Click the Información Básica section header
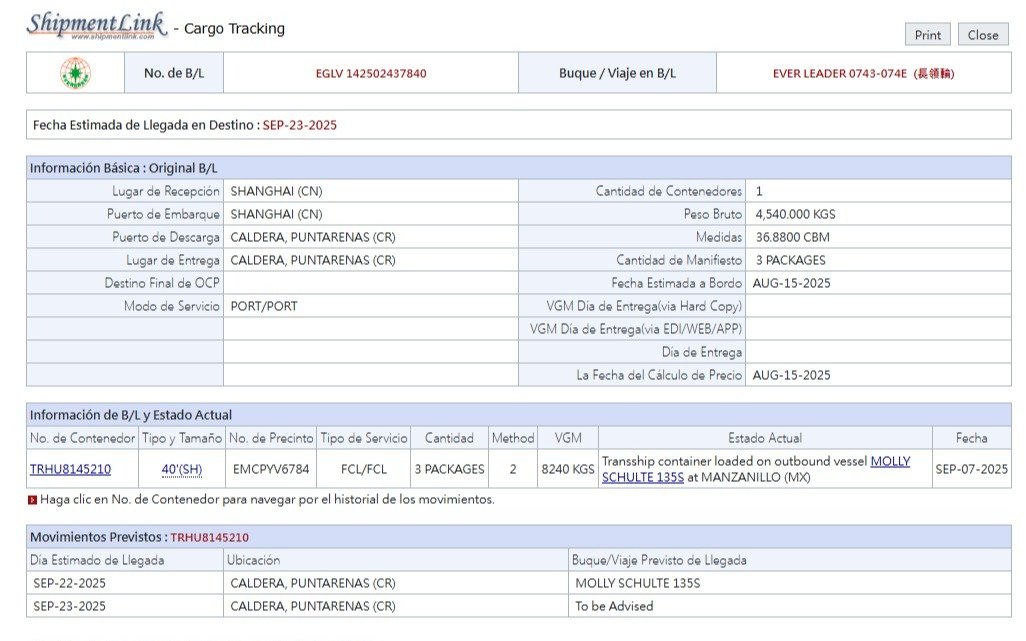The height and width of the screenshot is (641, 1026). tap(123, 168)
